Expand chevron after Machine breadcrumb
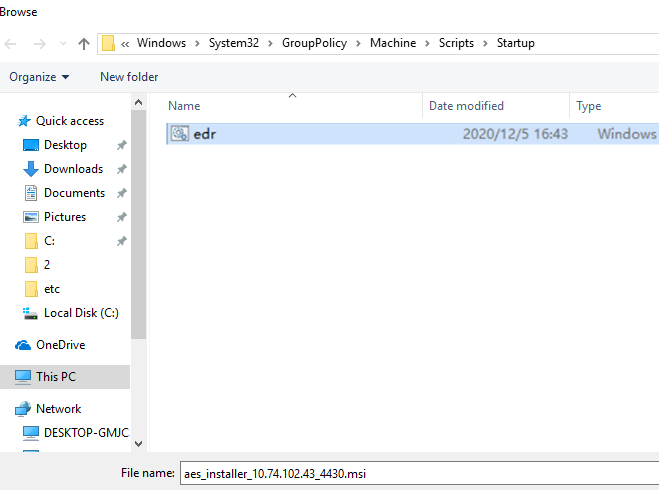659x490 pixels. (x=427, y=43)
